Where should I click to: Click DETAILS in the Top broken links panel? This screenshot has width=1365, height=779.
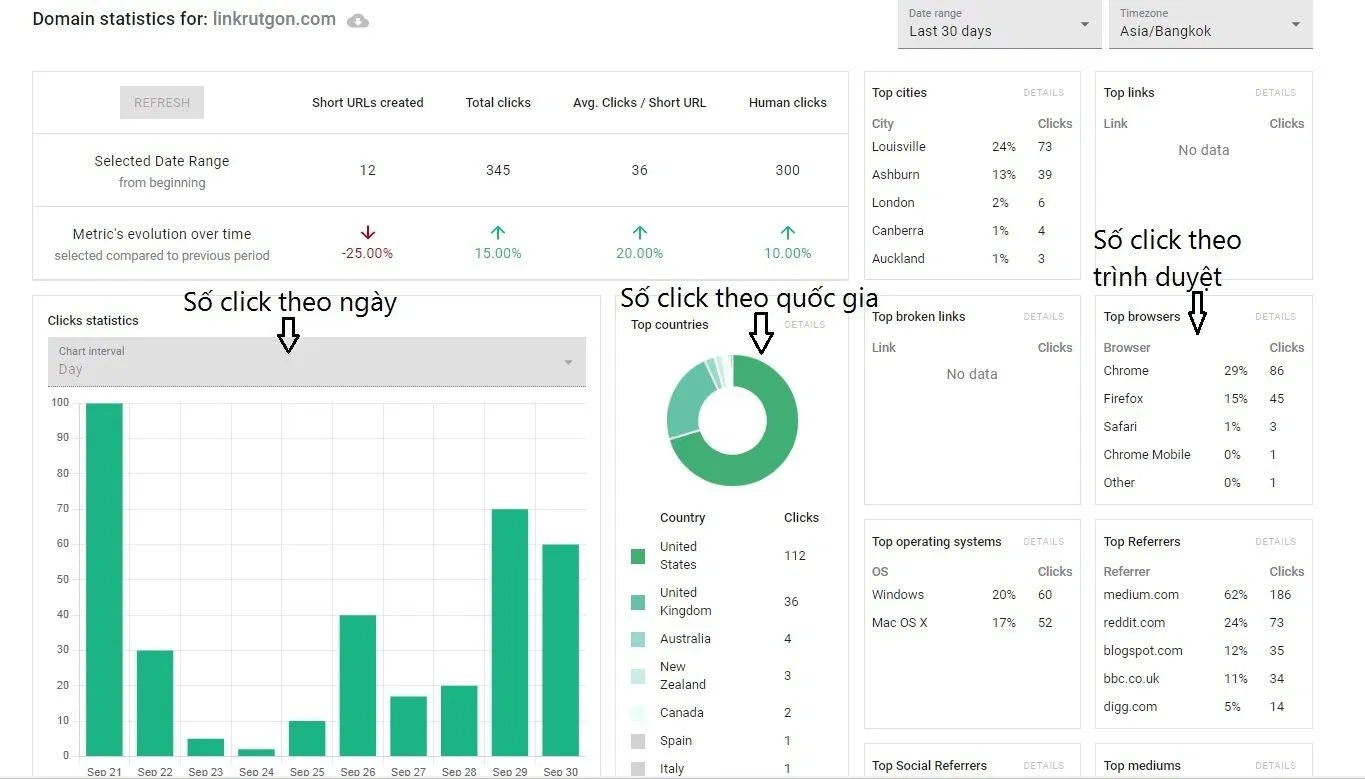tap(1043, 317)
